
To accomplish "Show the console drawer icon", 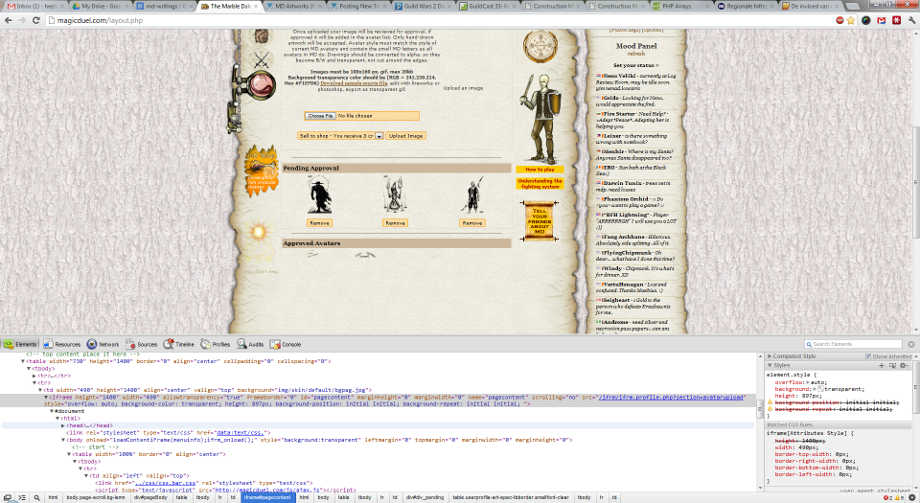I will (22, 498).
